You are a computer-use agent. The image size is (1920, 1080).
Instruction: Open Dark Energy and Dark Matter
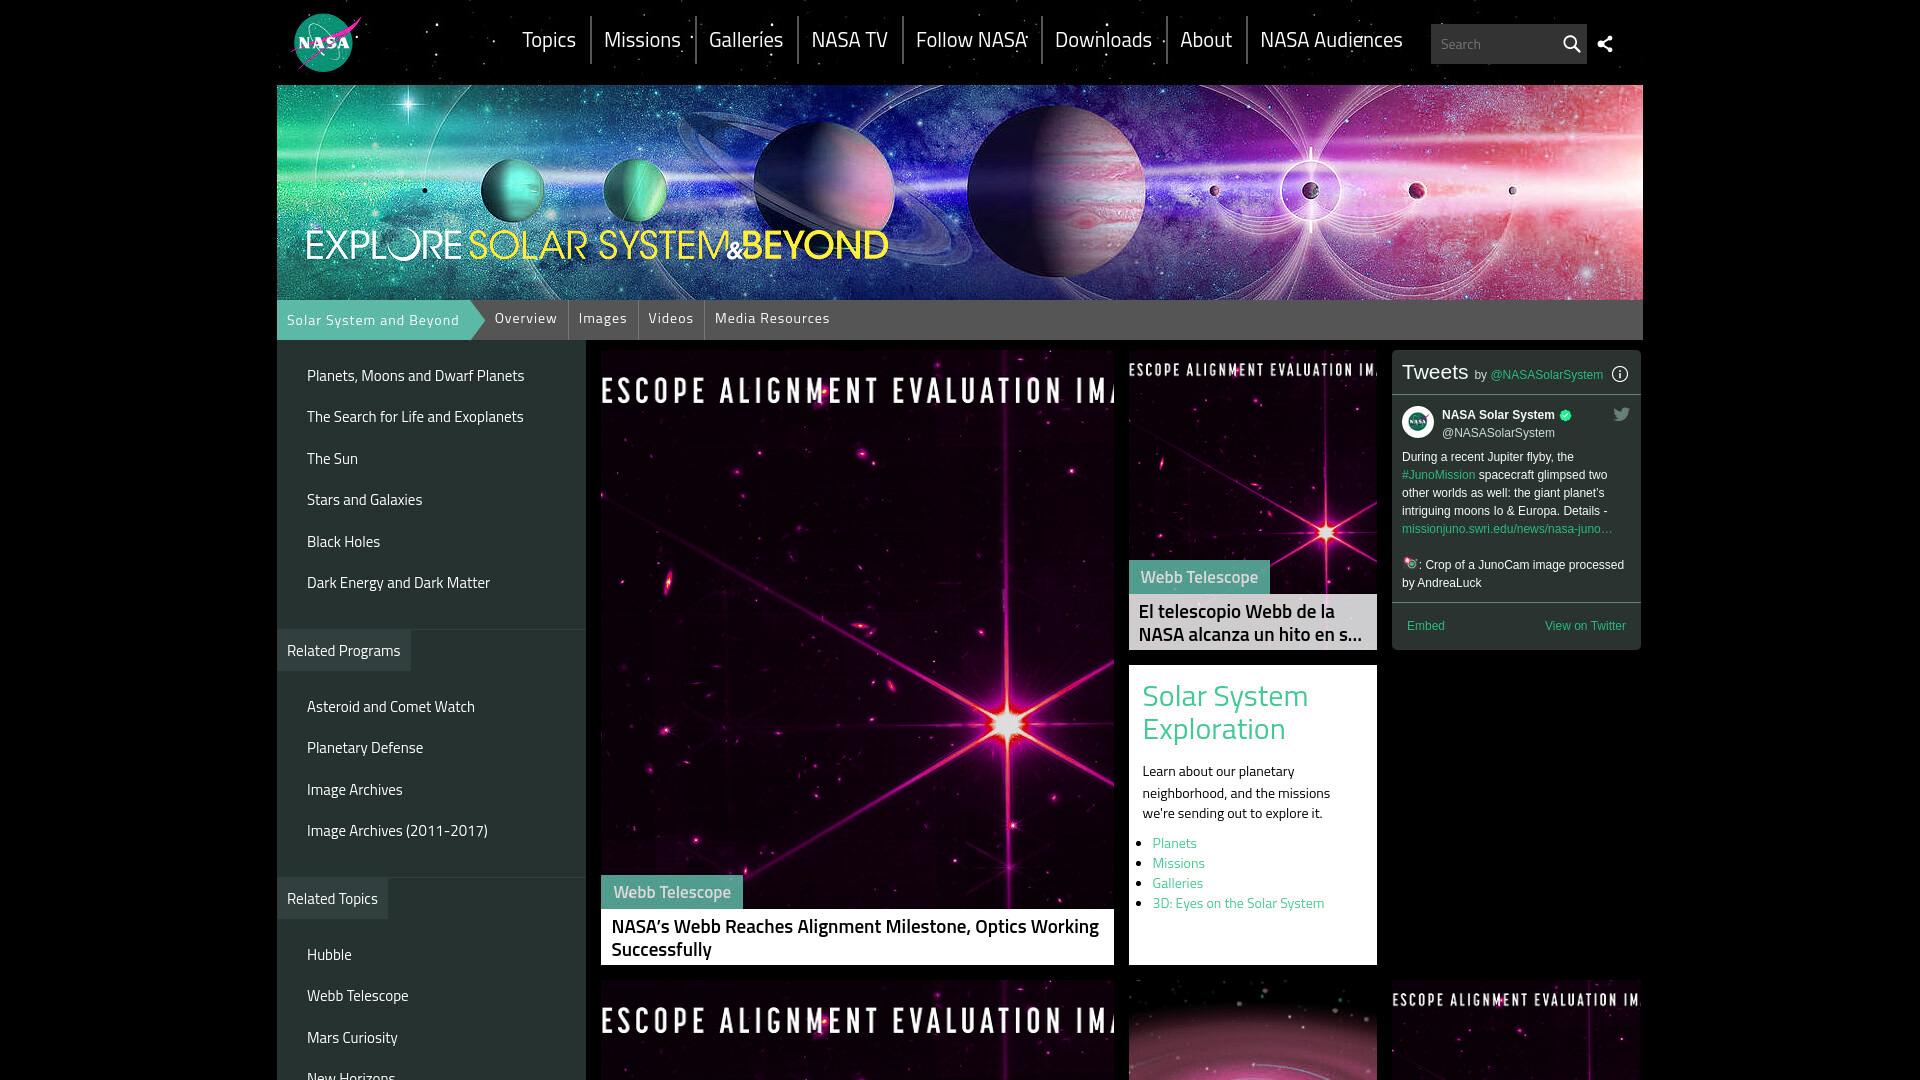click(x=398, y=583)
